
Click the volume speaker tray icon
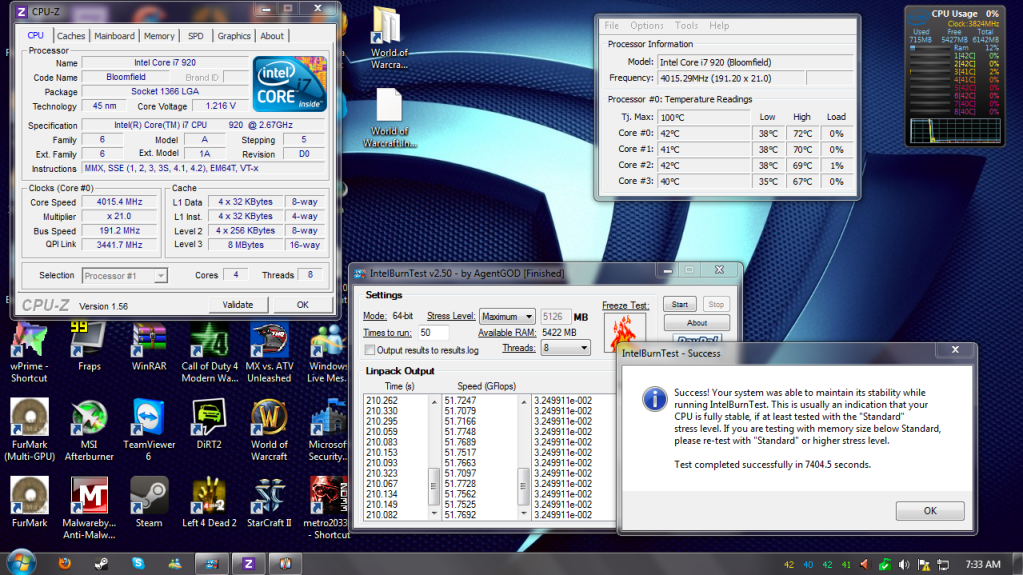(904, 565)
